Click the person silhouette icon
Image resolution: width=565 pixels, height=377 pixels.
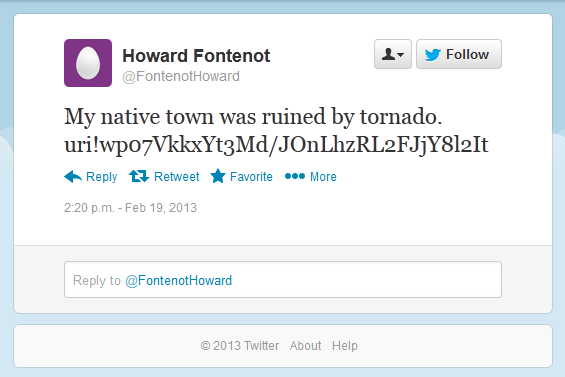pos(388,54)
